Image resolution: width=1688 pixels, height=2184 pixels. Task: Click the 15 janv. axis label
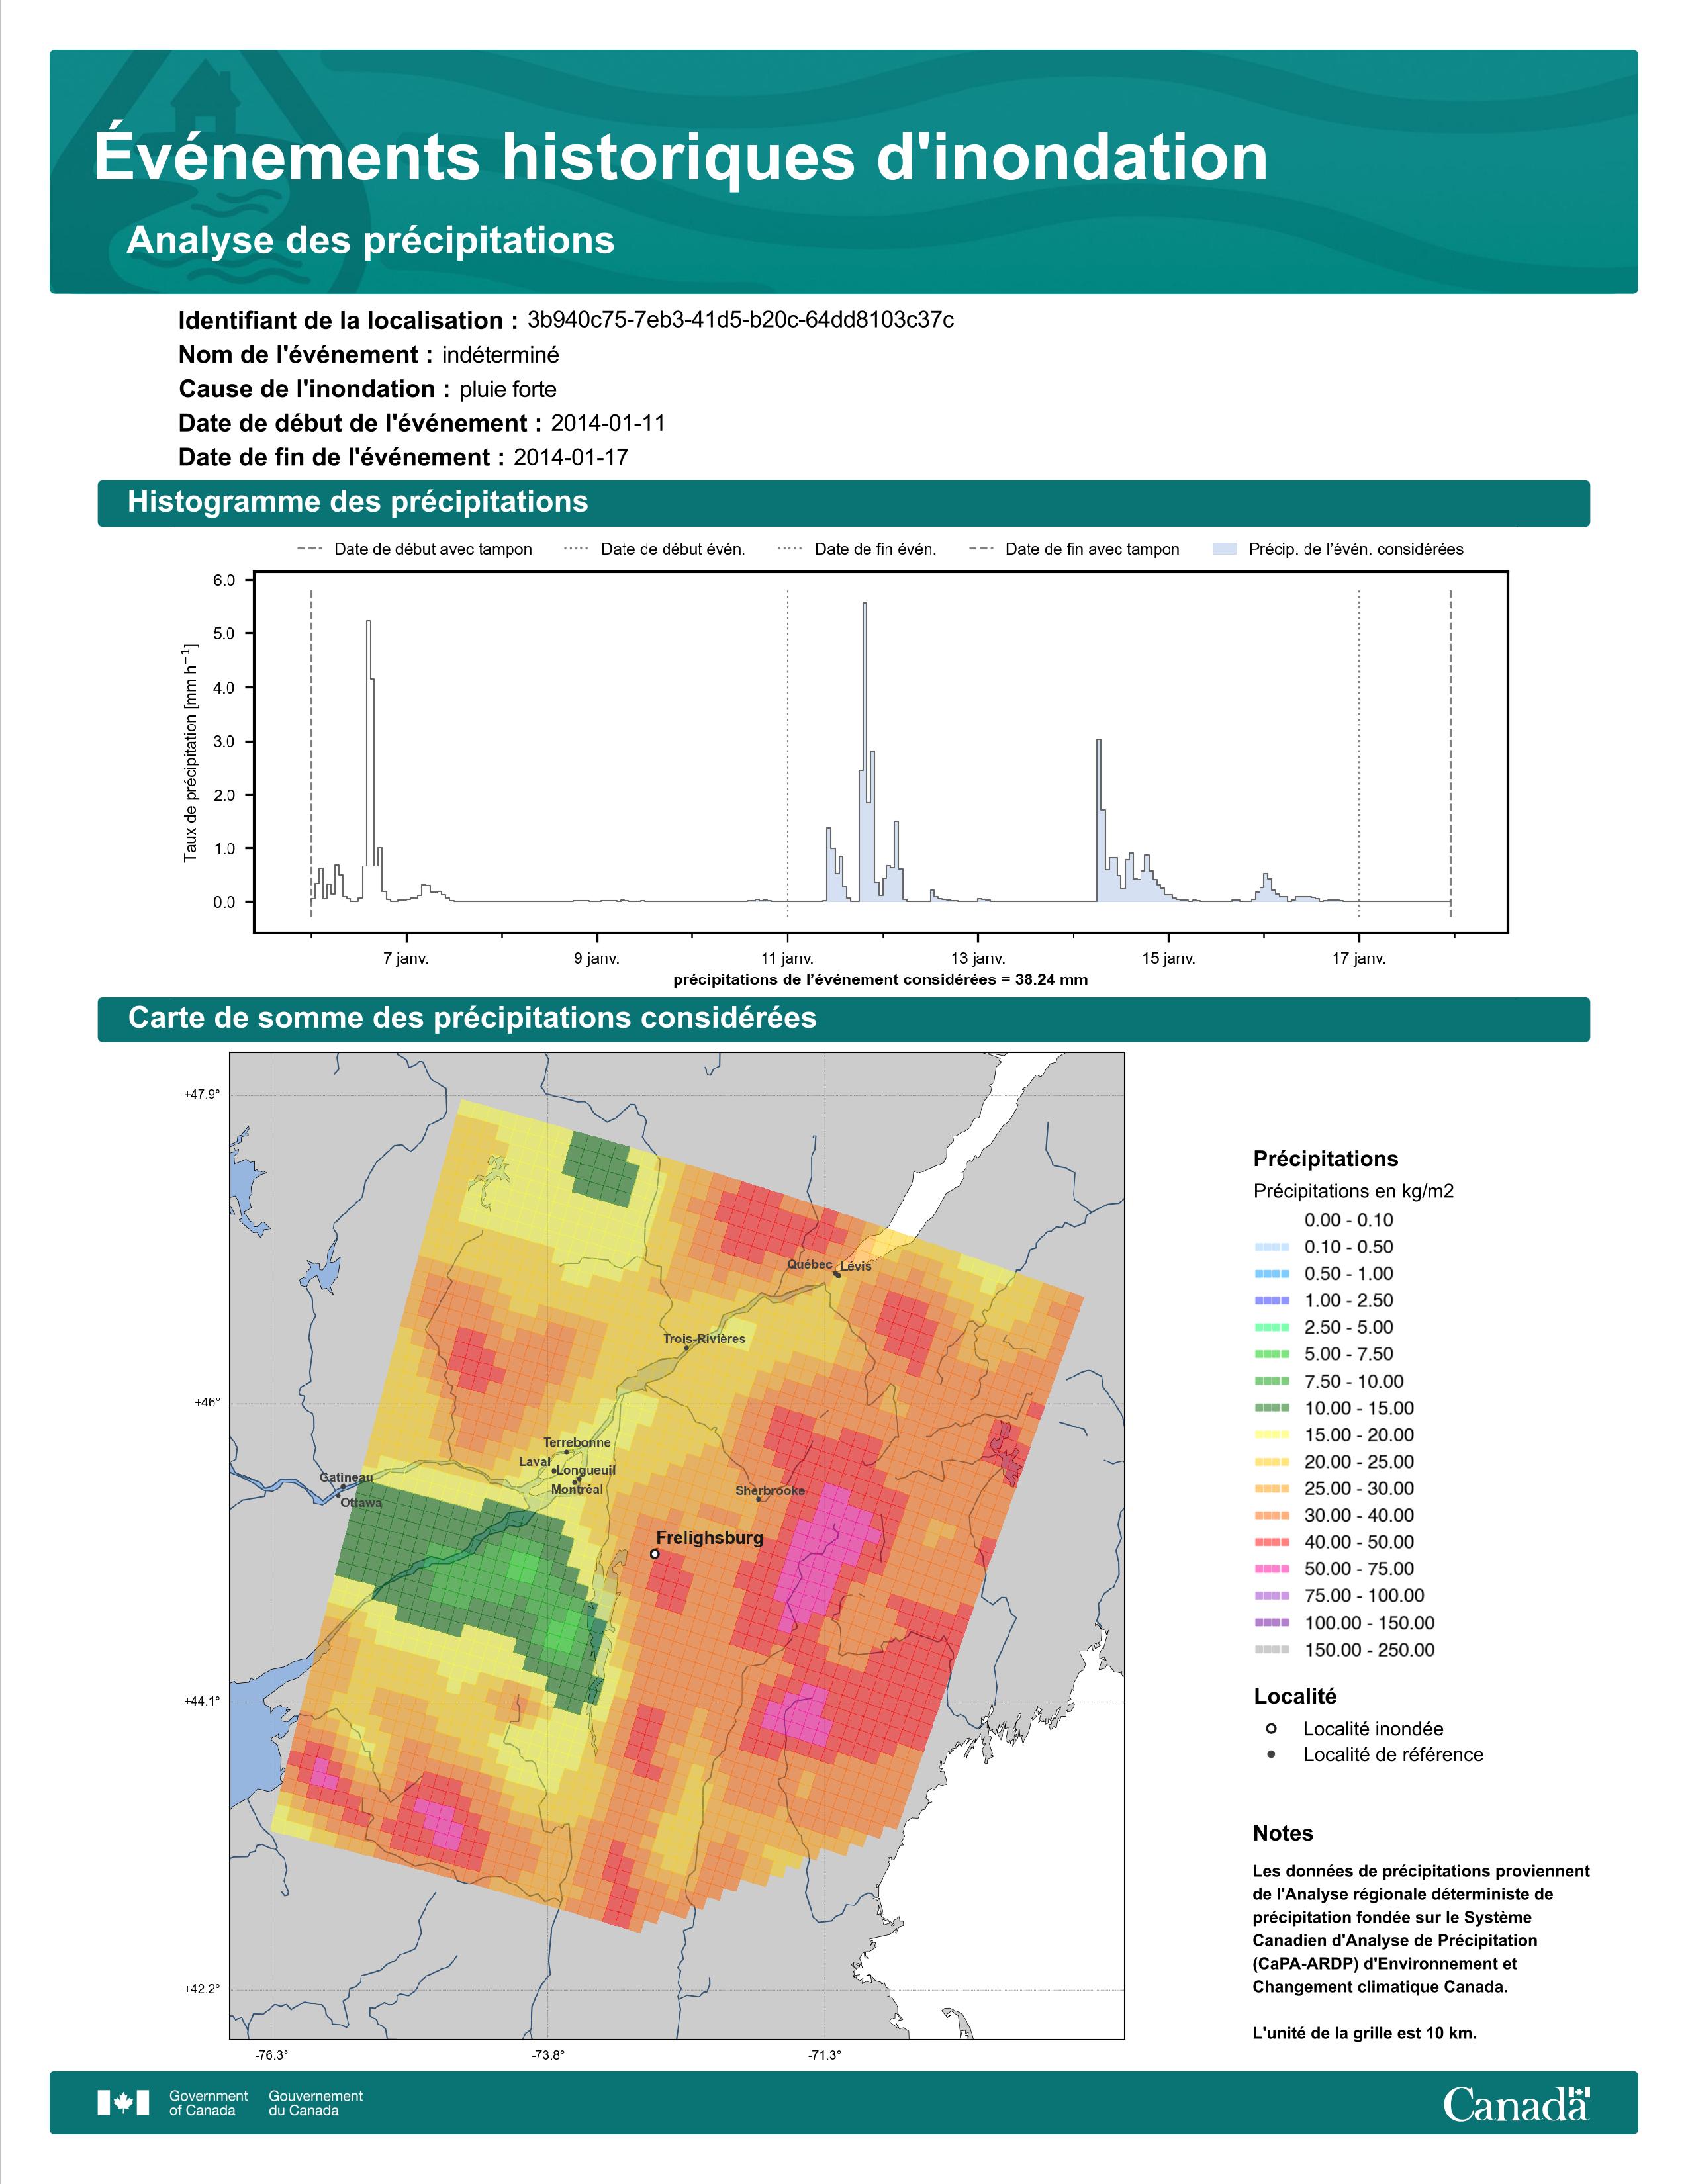(1168, 958)
